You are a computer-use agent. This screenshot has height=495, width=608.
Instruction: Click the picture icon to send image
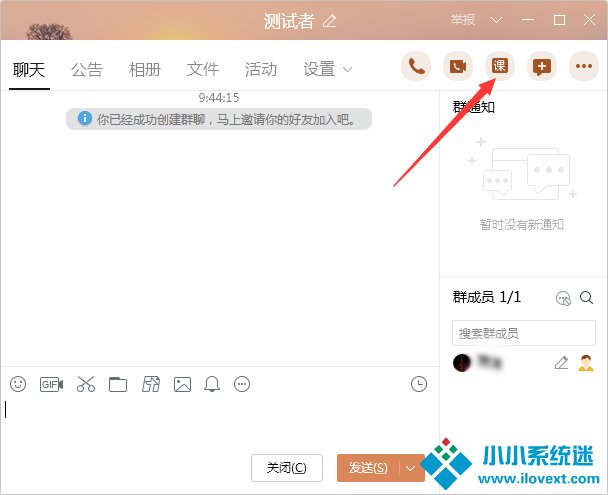coord(182,384)
